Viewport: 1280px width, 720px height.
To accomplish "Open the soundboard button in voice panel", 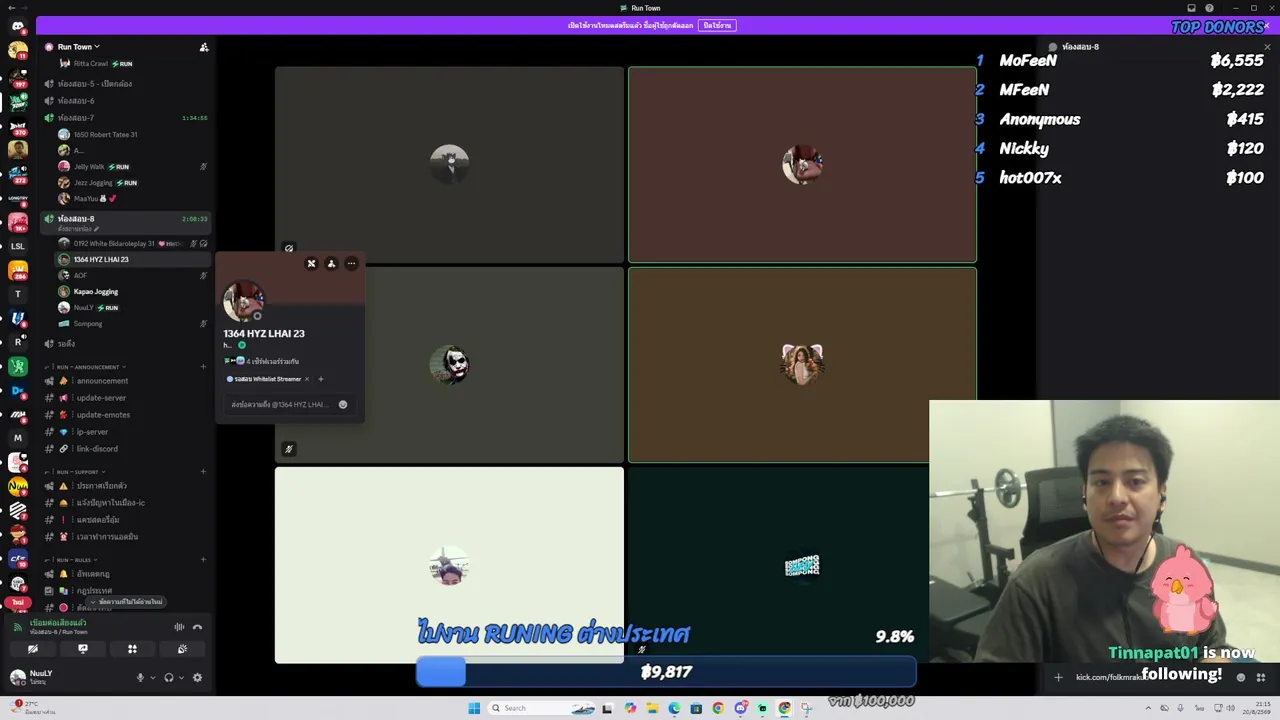I will (182, 649).
